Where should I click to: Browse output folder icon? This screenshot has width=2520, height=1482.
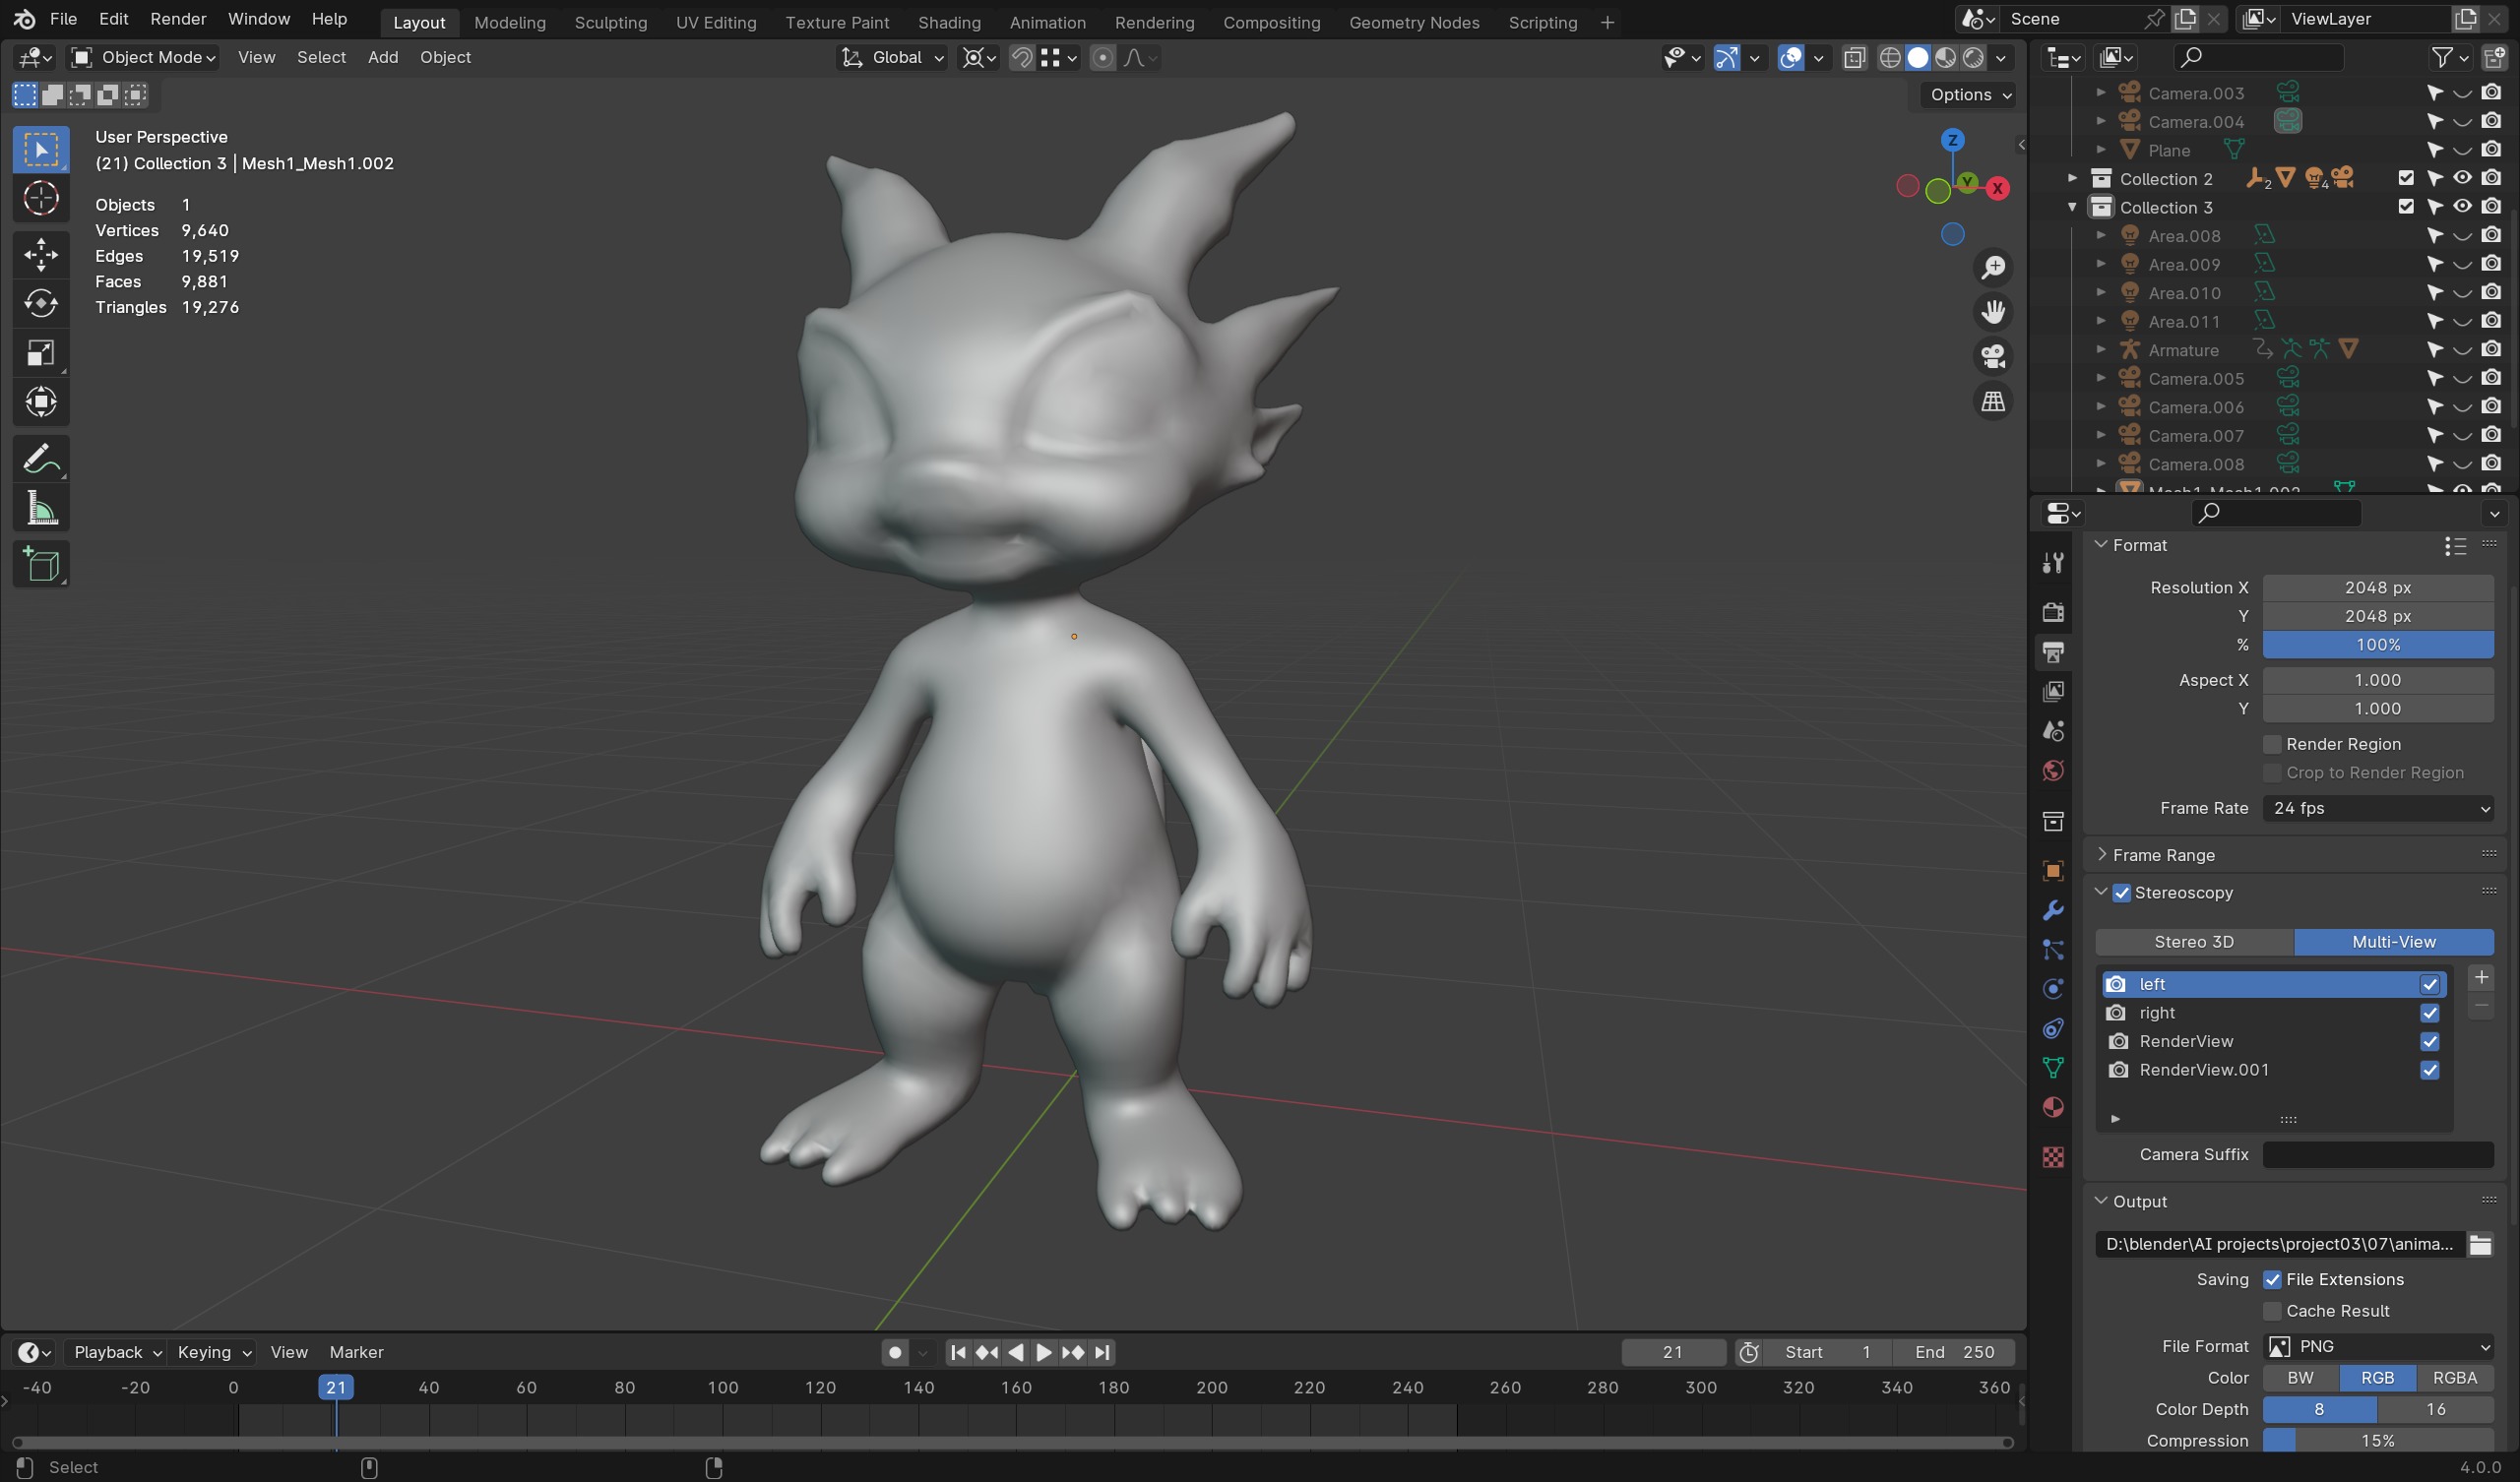point(2480,1244)
